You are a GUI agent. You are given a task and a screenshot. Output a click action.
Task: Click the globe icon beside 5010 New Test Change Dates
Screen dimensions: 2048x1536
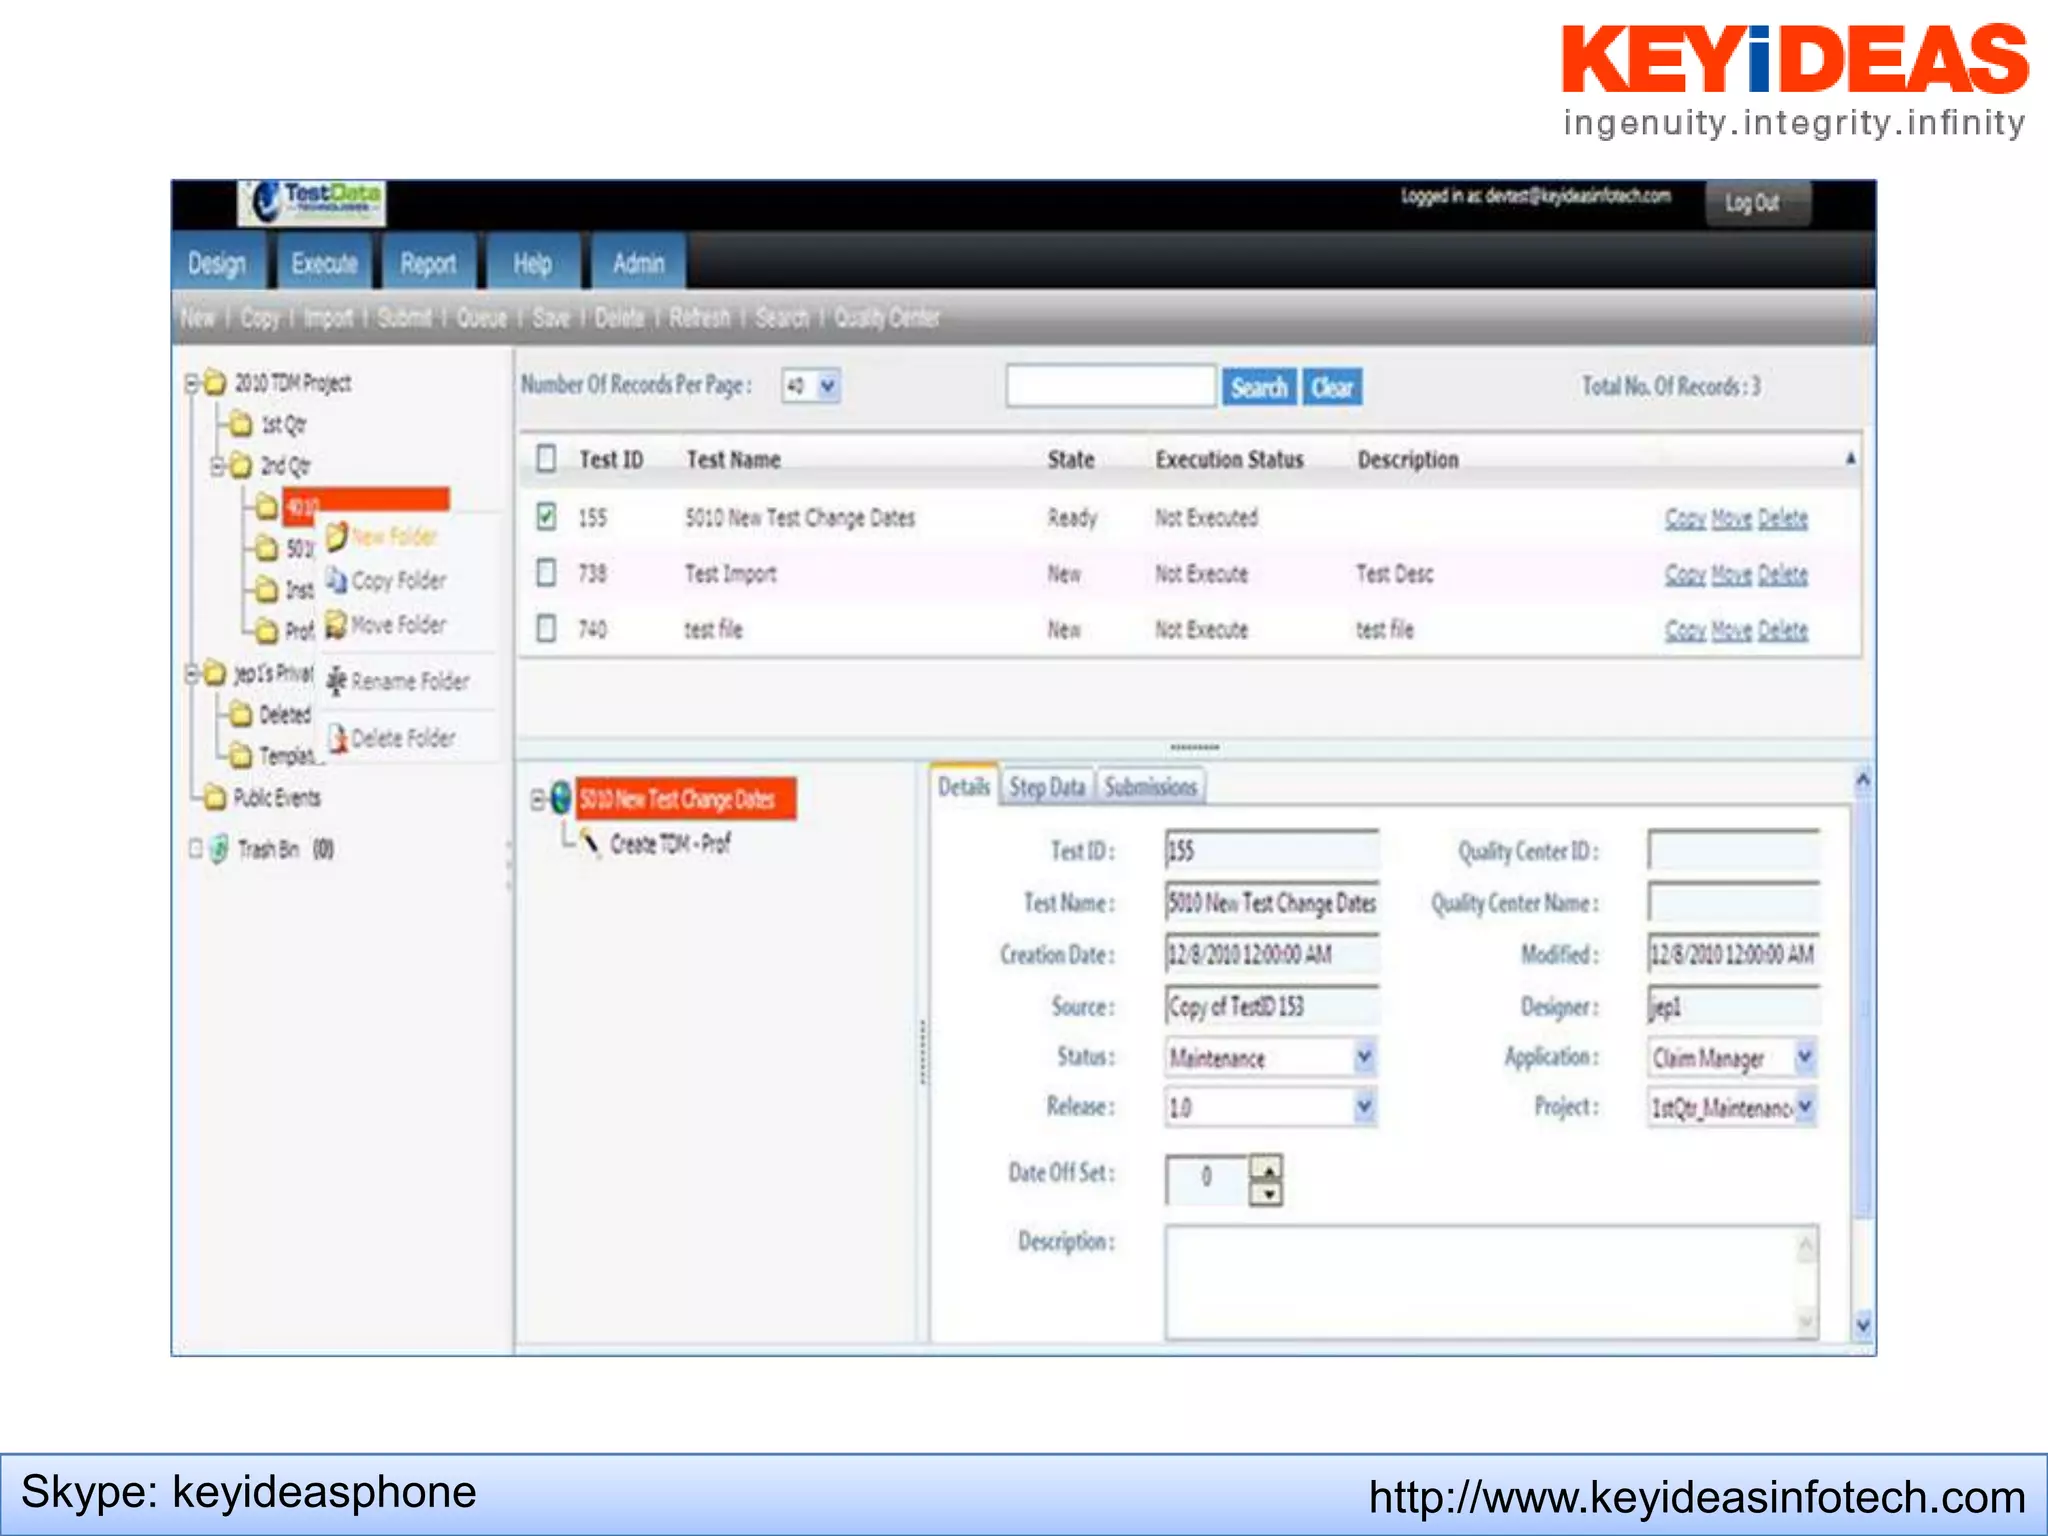click(561, 798)
